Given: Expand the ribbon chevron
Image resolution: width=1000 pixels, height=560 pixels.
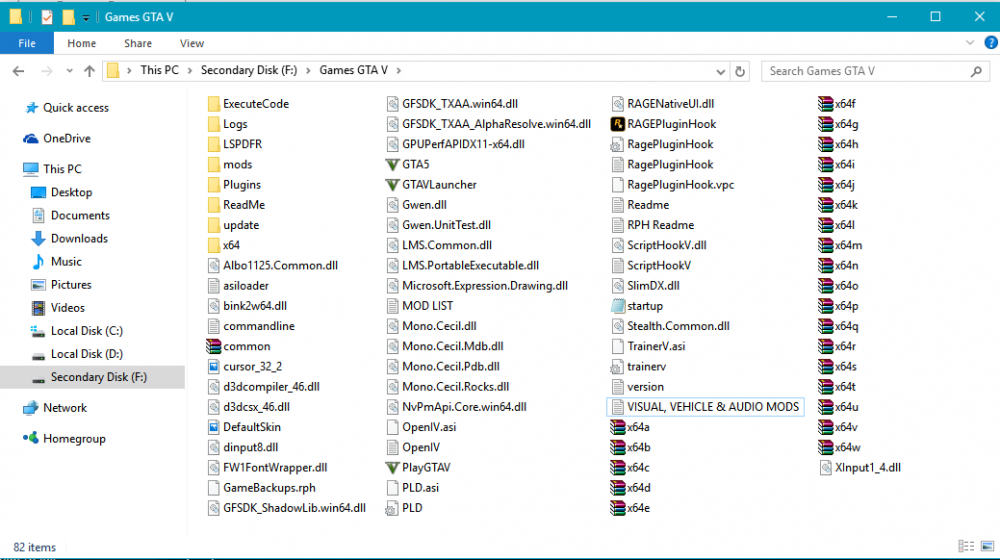Looking at the screenshot, I should (969, 43).
